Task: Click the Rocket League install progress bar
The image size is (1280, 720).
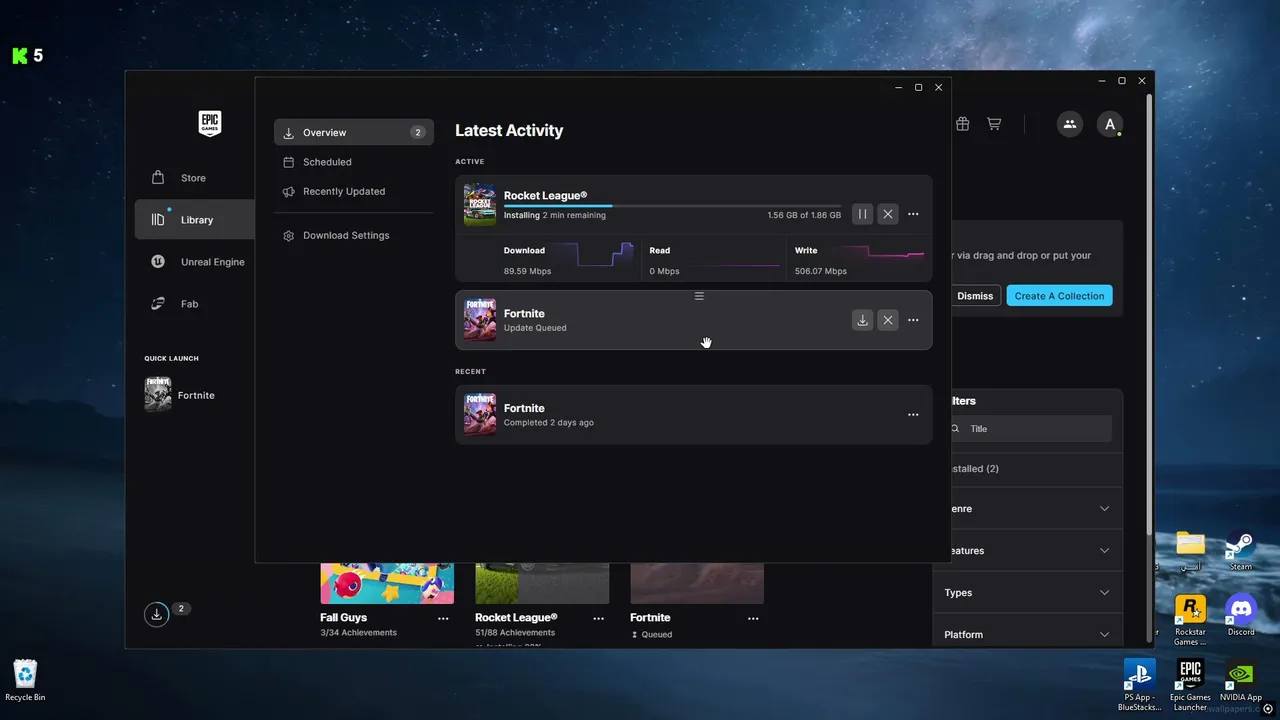Action: (672, 206)
